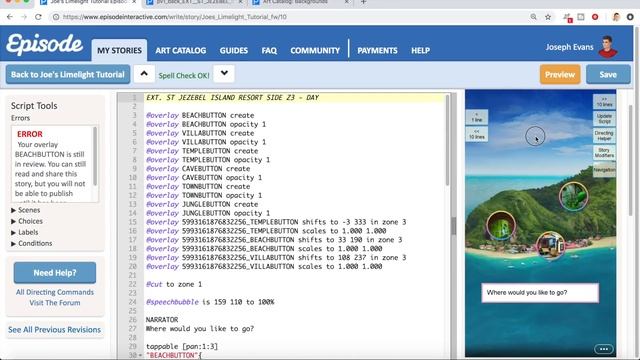Step back 1 line in preview
This screenshot has width=640, height=360.
coord(477,117)
